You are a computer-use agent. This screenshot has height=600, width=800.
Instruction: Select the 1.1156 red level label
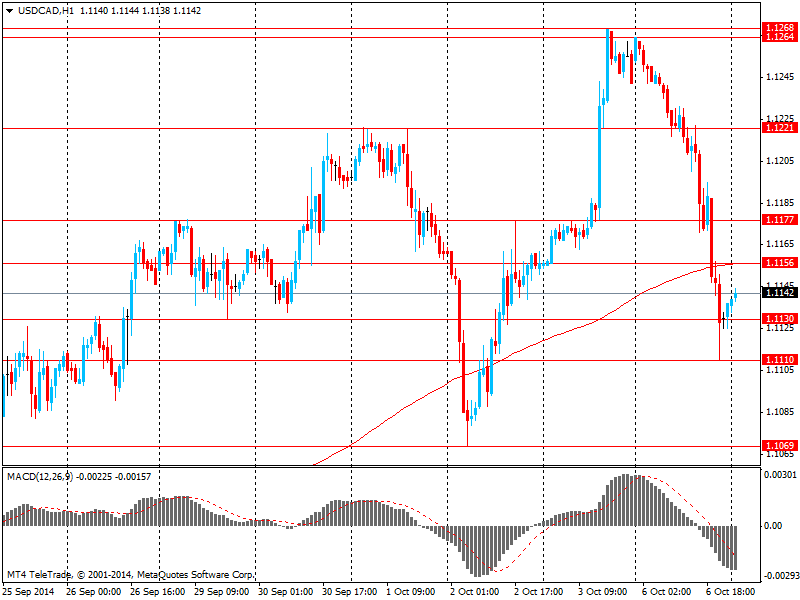click(780, 263)
